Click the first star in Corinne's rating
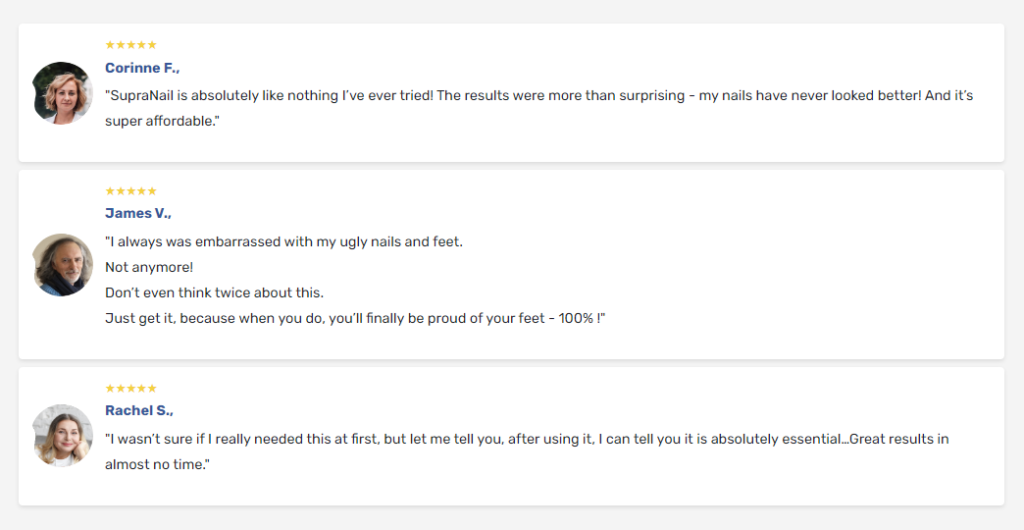Image resolution: width=1024 pixels, height=530 pixels. point(110,45)
